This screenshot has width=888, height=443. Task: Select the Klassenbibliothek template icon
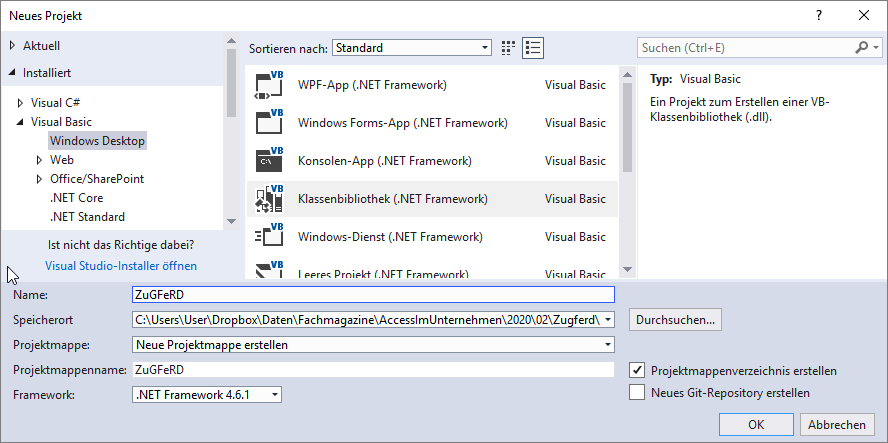[x=269, y=199]
